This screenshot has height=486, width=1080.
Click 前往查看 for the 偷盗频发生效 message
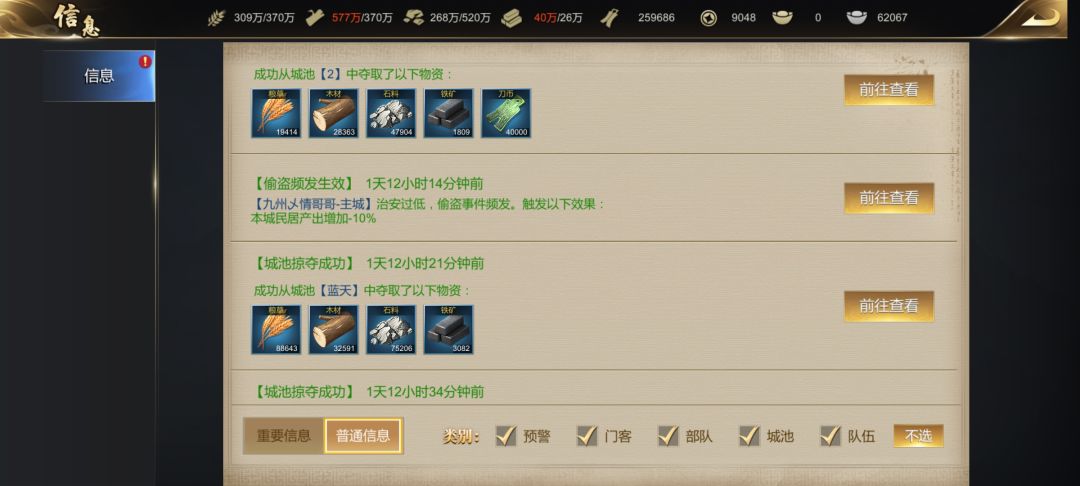(889, 198)
